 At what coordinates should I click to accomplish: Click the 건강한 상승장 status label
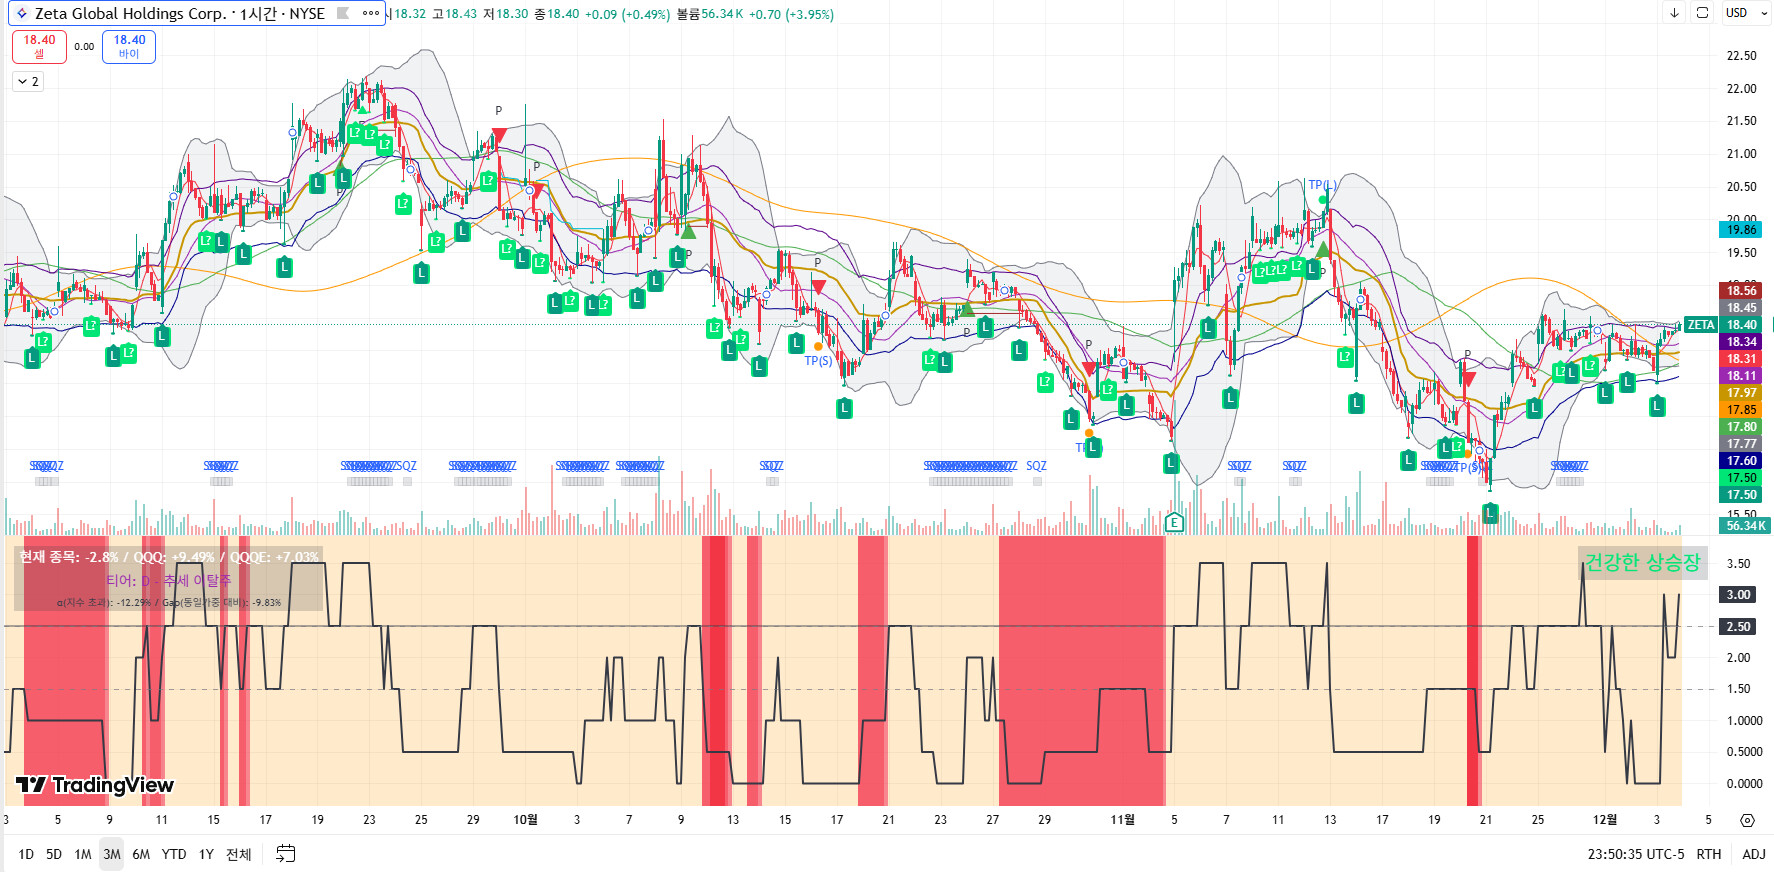click(1643, 563)
